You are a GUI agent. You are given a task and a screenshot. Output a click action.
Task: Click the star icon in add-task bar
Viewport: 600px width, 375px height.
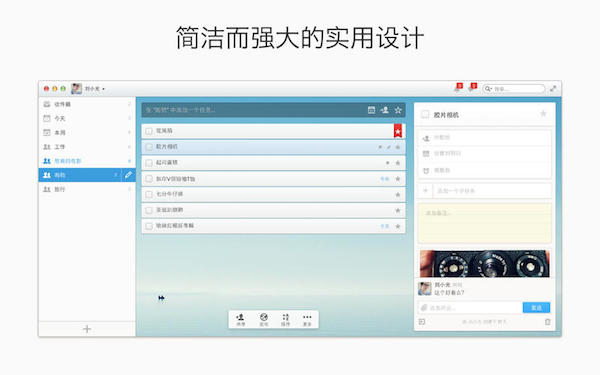click(398, 110)
